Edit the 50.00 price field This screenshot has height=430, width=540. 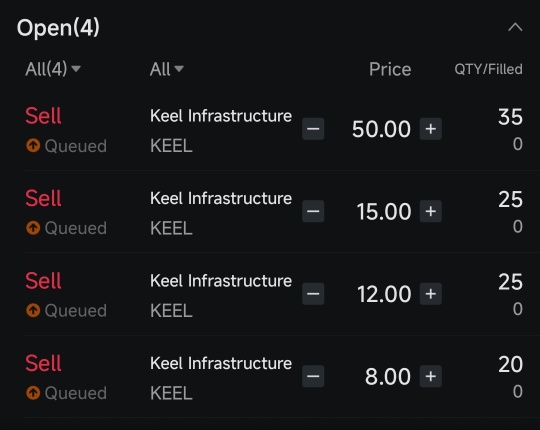381,129
